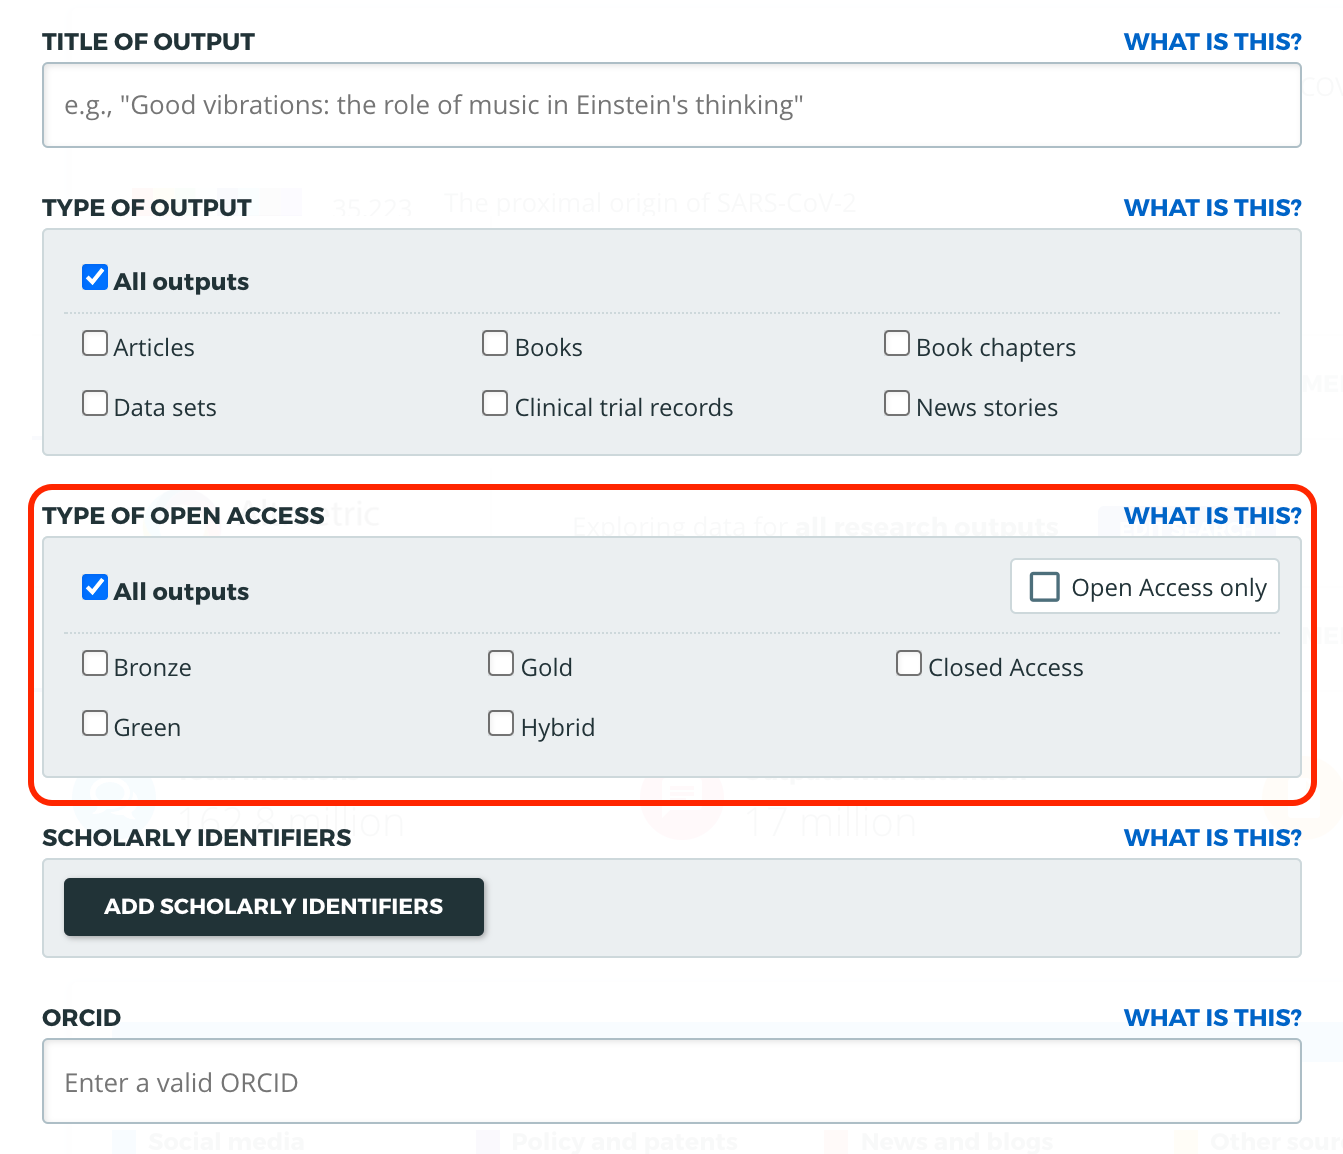Viewport: 1343px width, 1154px height.
Task: Tick the Clinical trial records checkbox
Action: pyautogui.click(x=495, y=403)
